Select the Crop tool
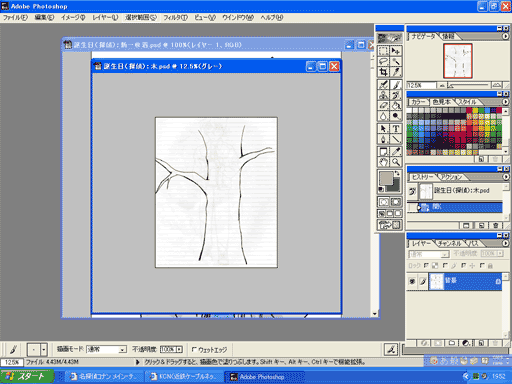 383,72
